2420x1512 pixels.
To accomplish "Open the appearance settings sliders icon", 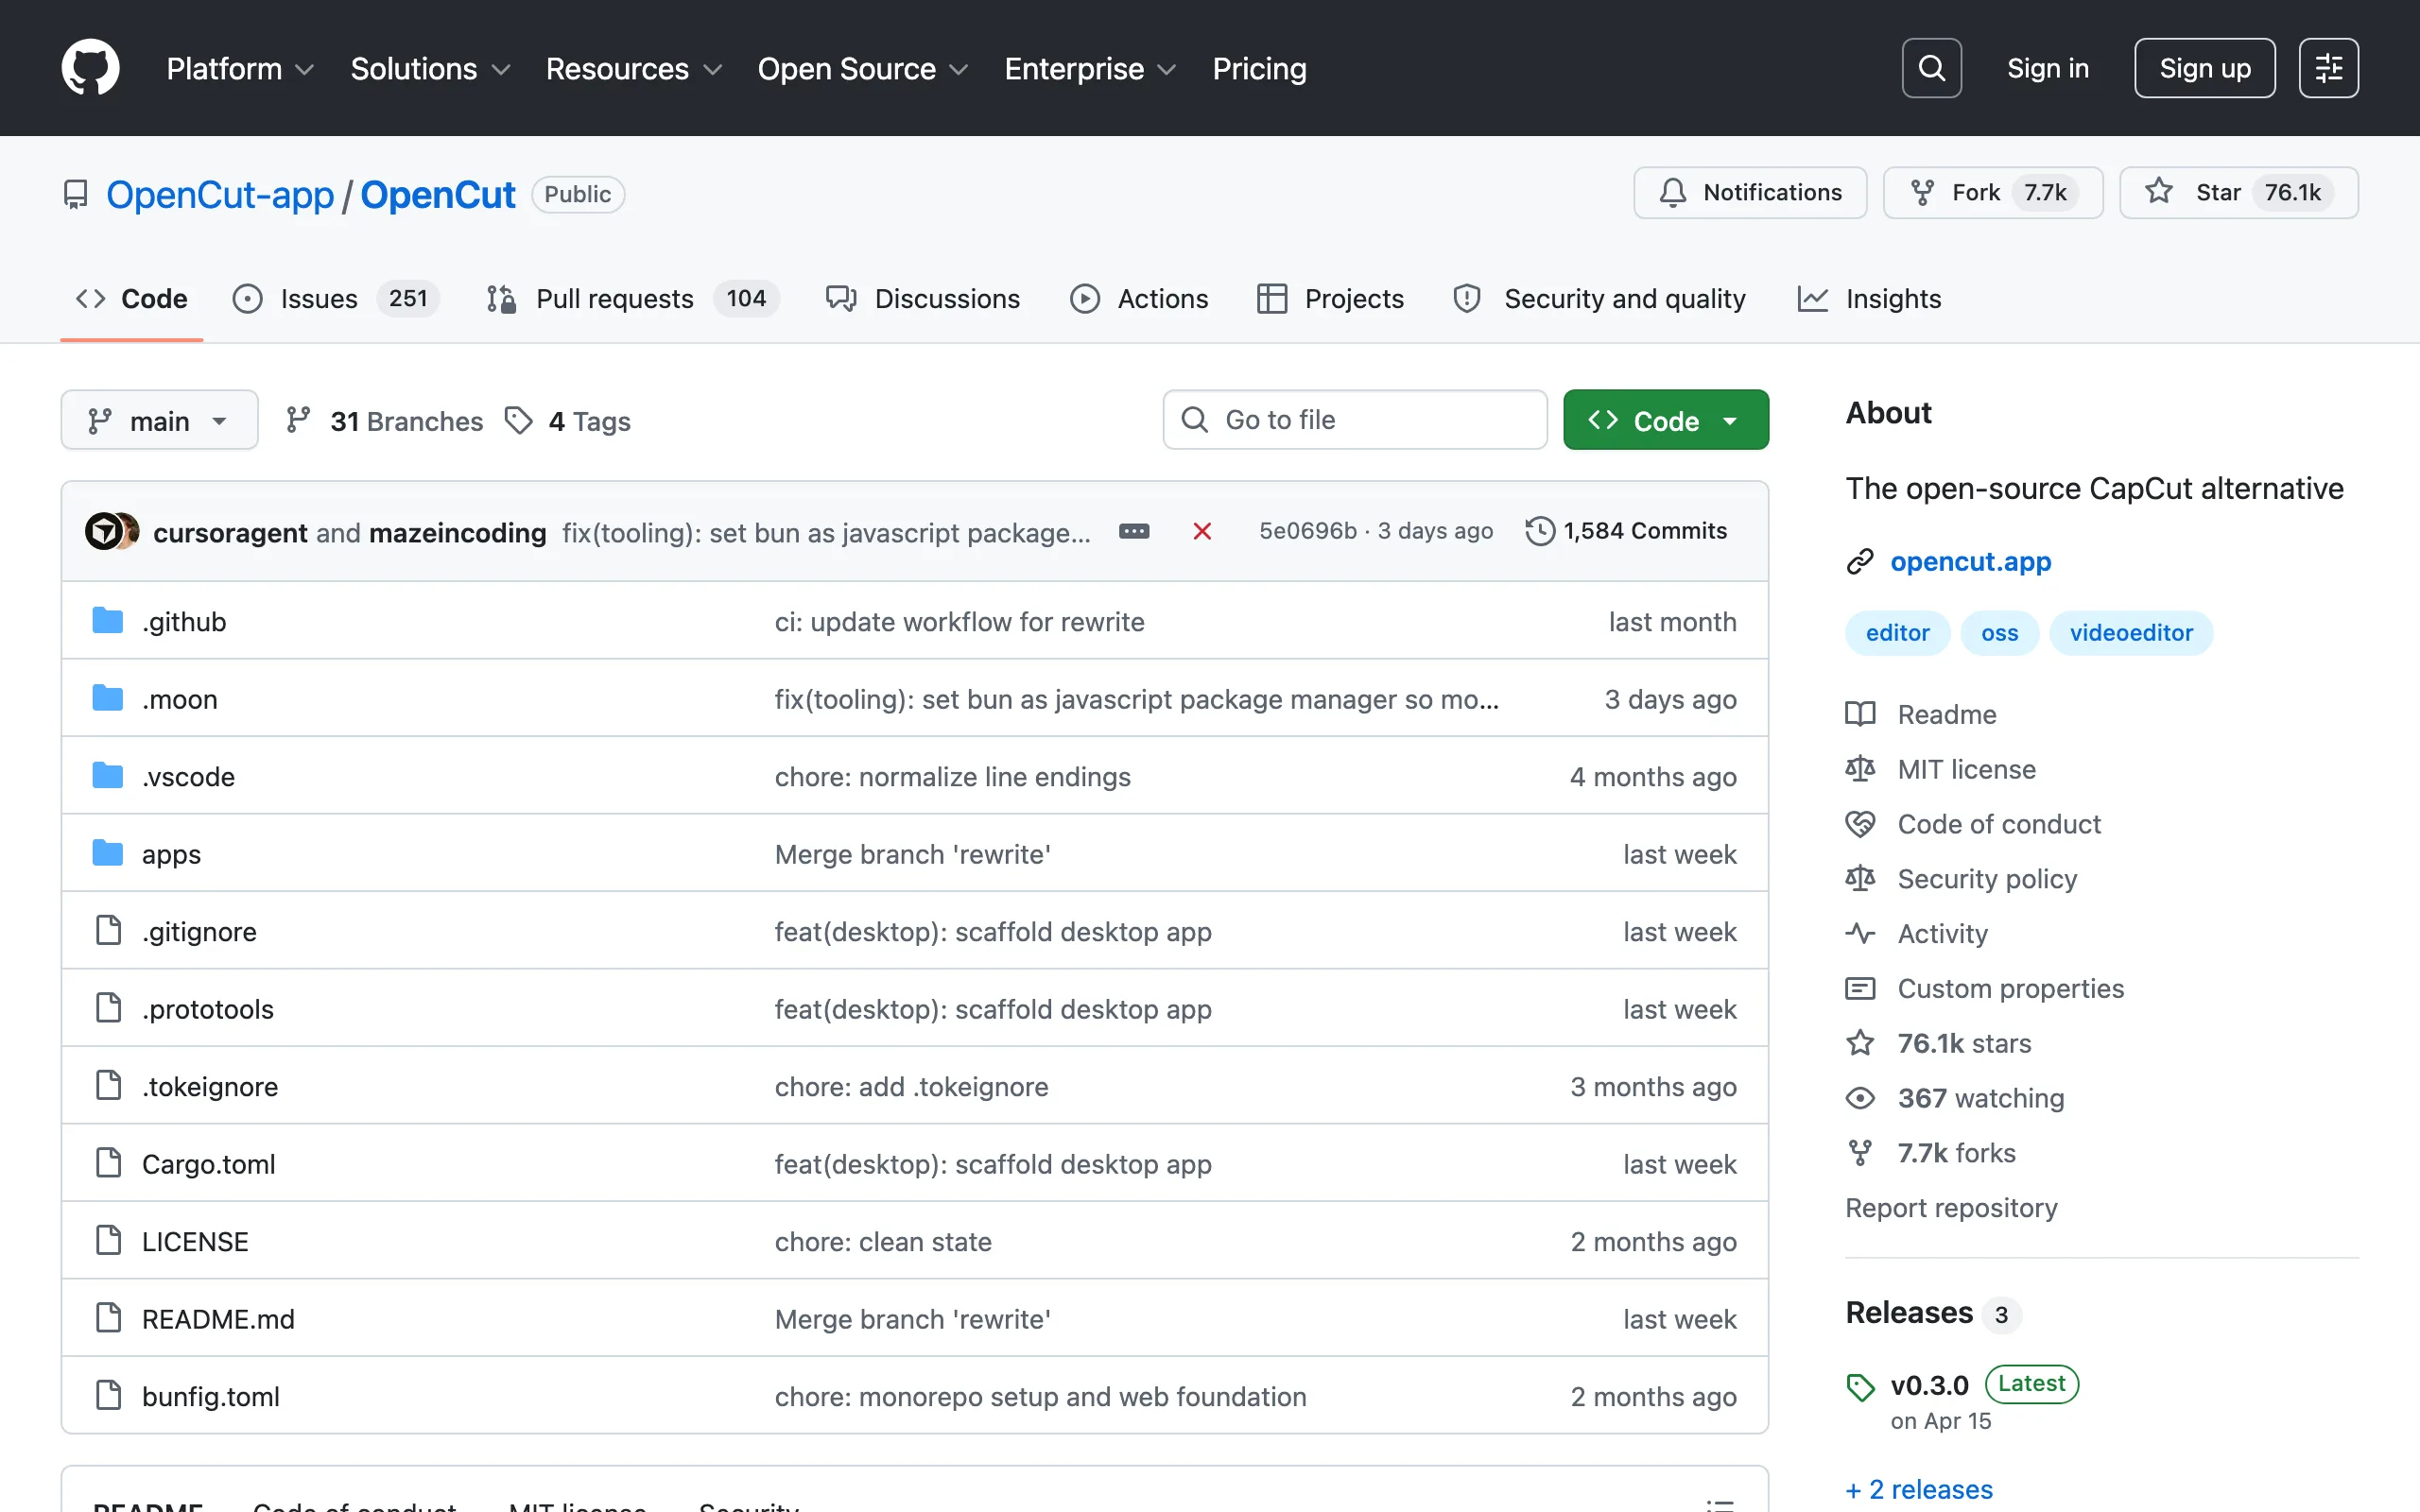I will tap(2328, 68).
